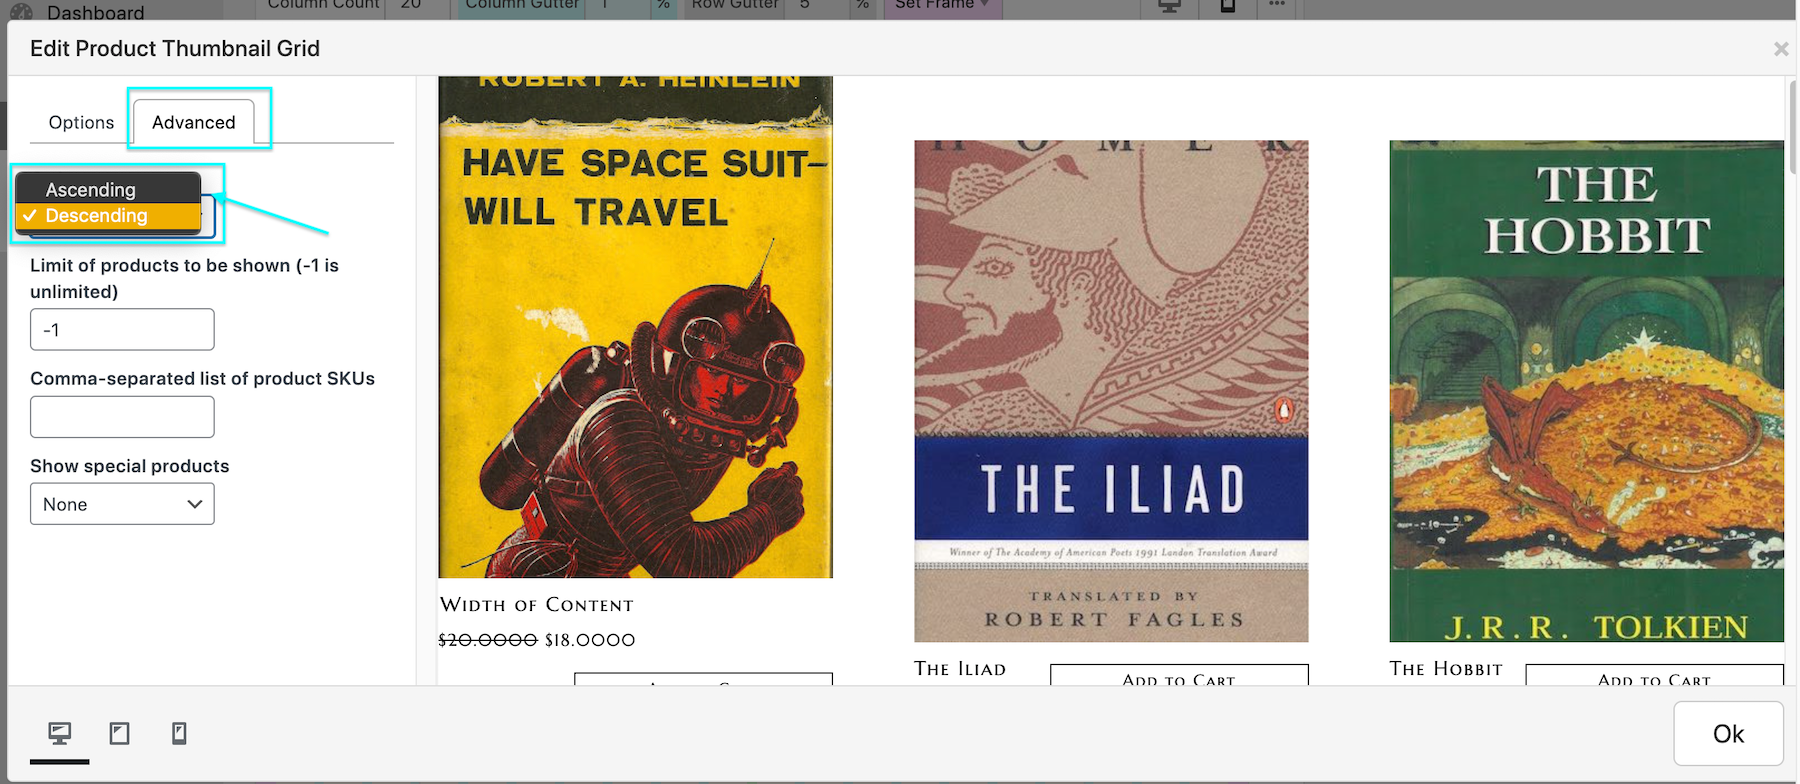This screenshot has width=1800, height=784.
Task: Switch to tablet preview mode
Action: 119,734
